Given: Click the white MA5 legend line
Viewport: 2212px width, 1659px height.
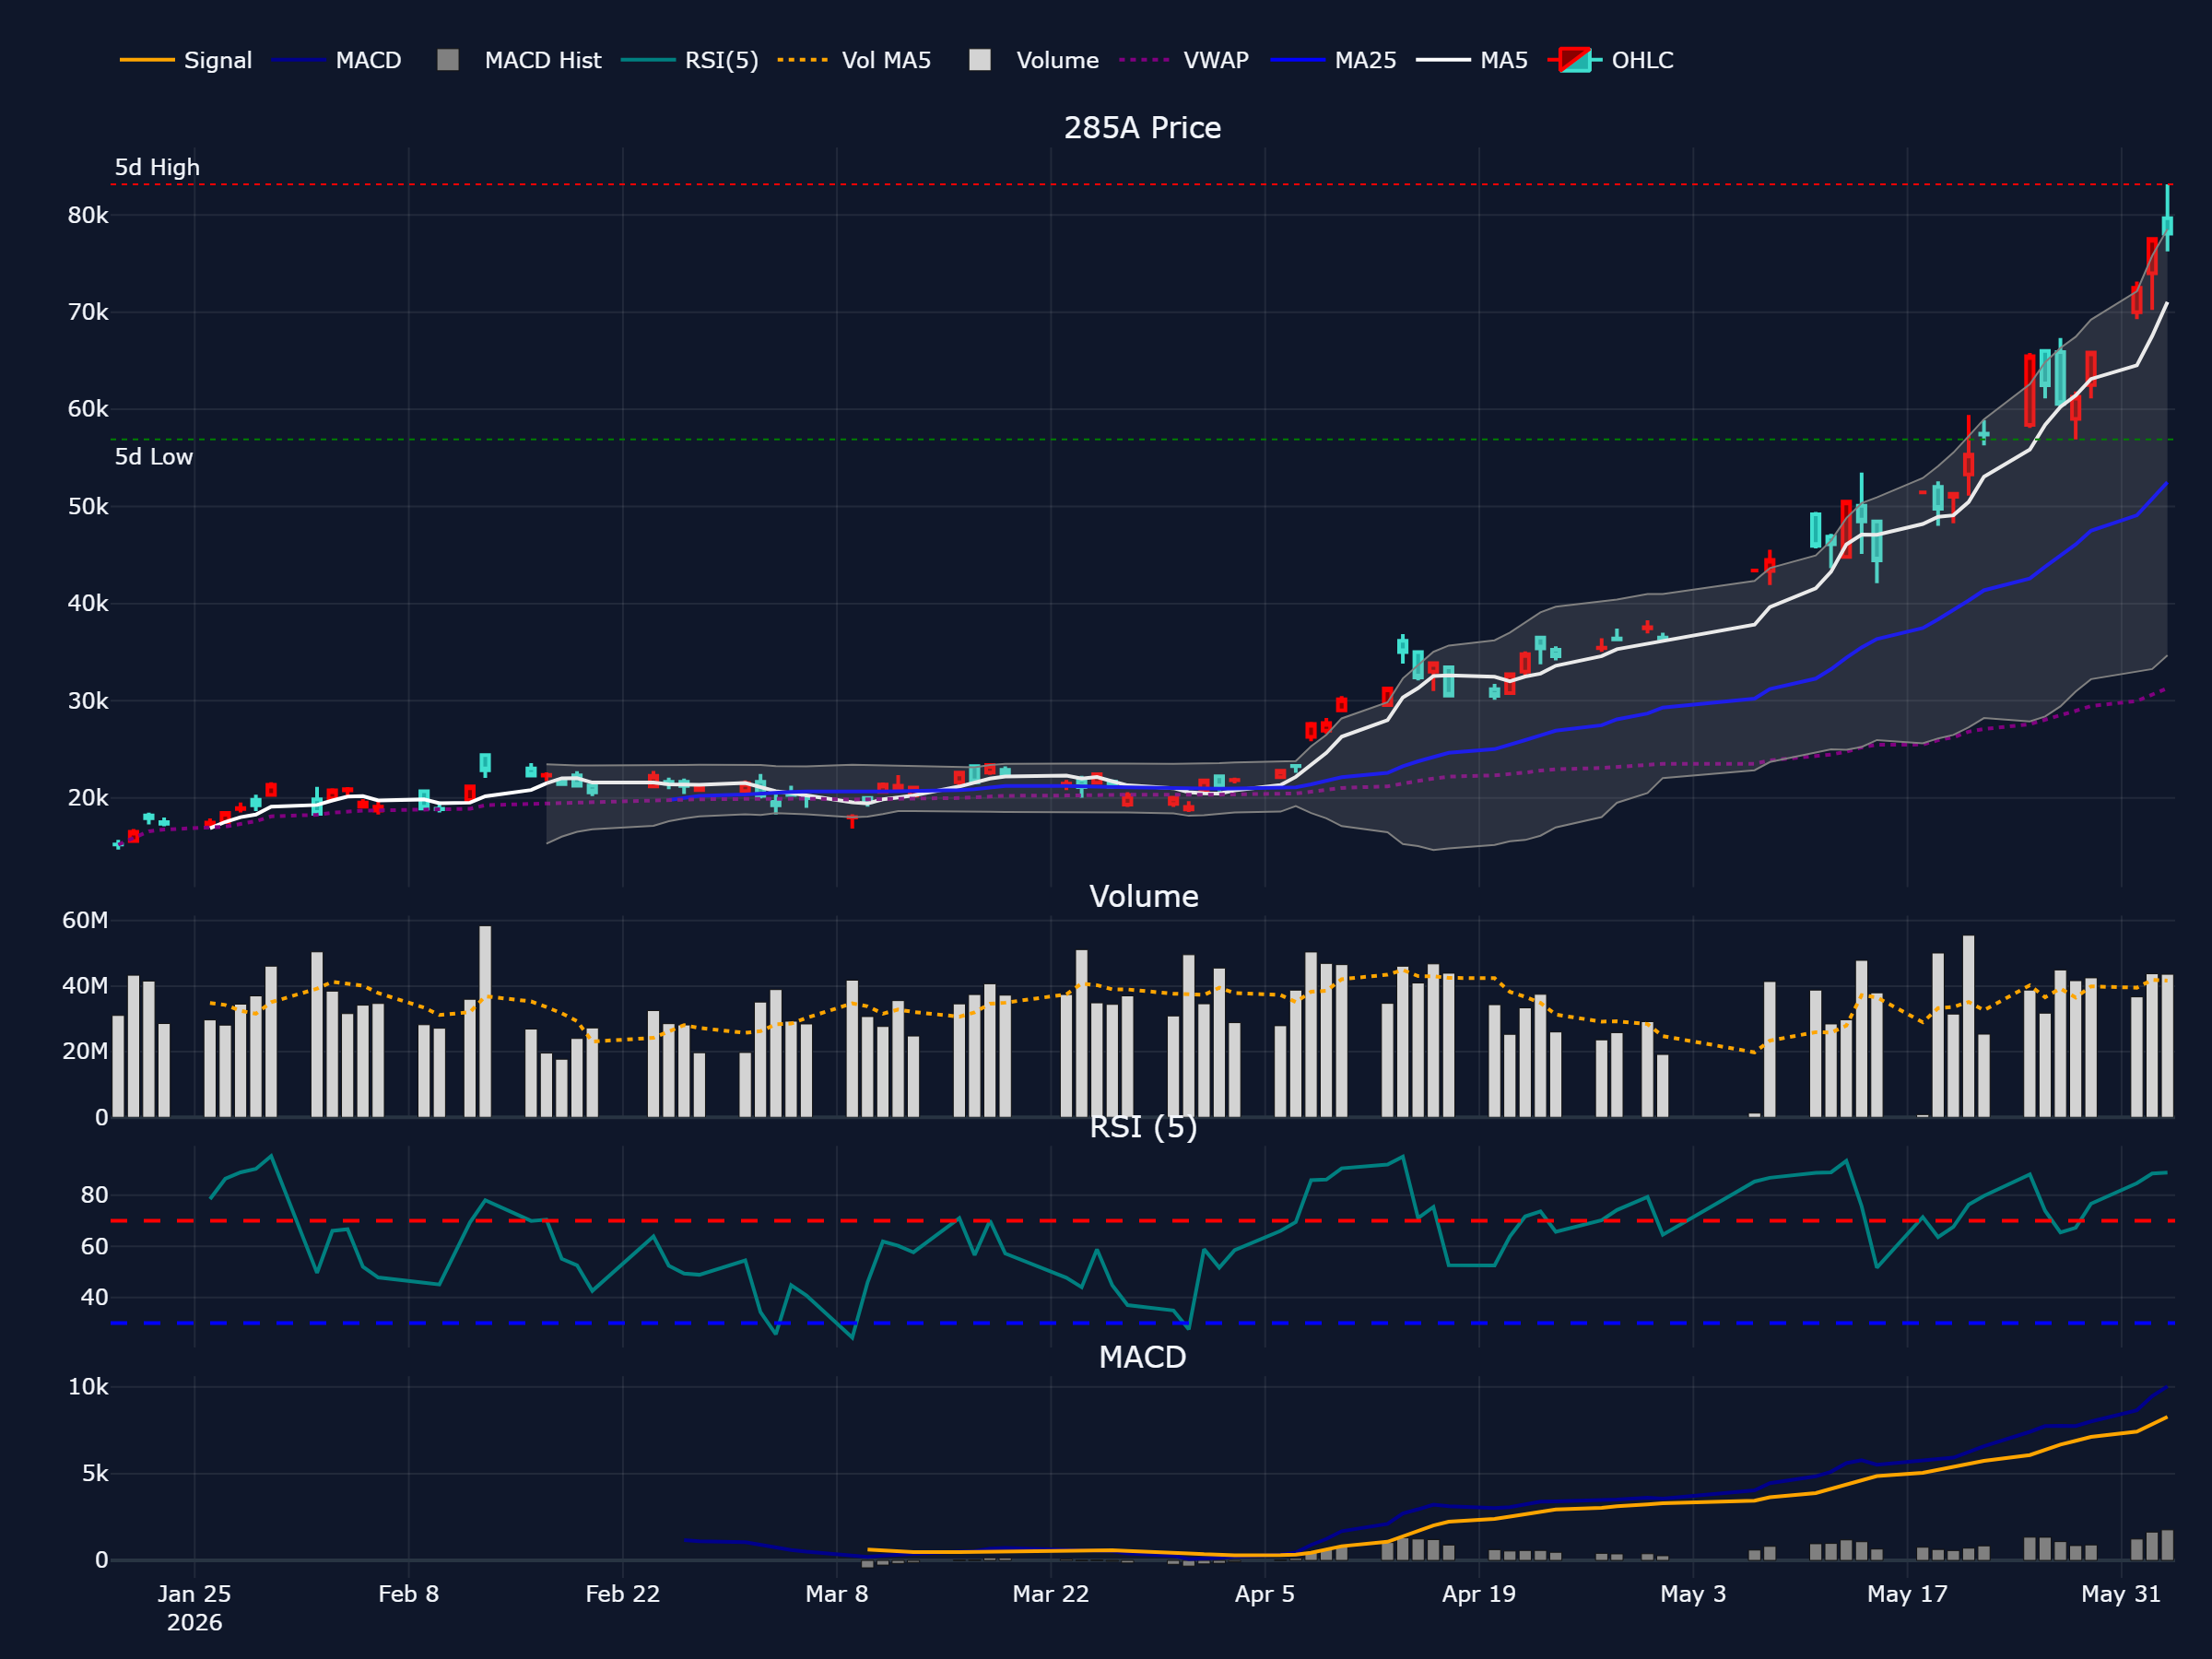Looking at the screenshot, I should tap(1443, 60).
